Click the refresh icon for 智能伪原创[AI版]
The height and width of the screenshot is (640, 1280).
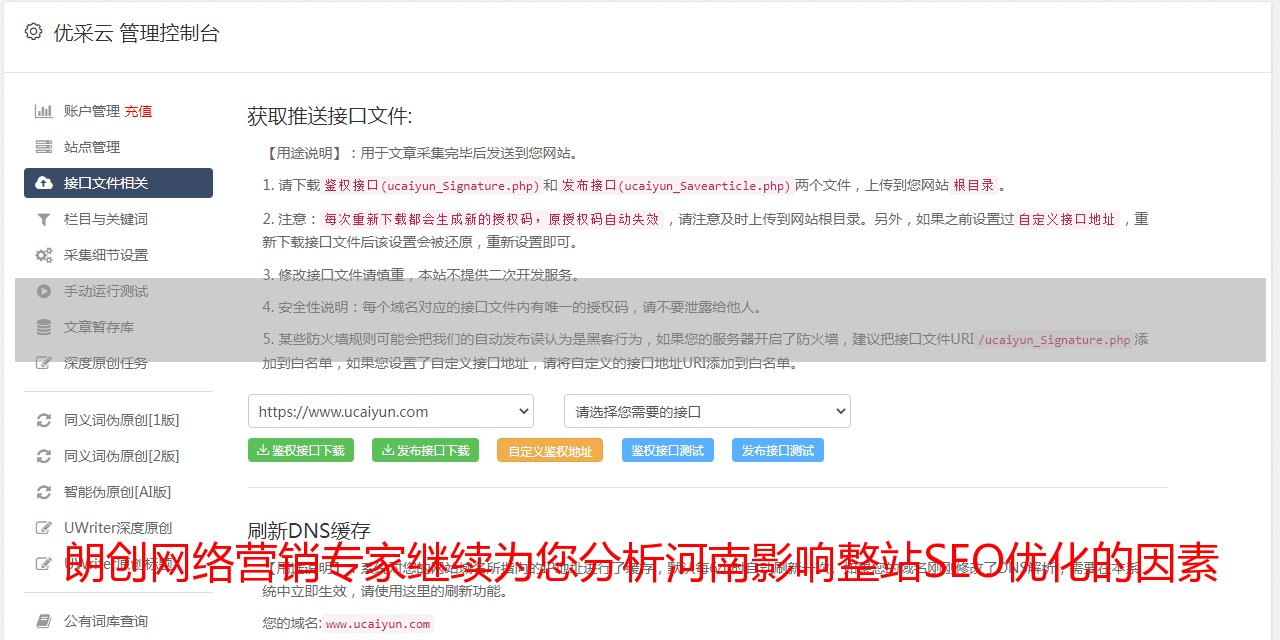44,492
